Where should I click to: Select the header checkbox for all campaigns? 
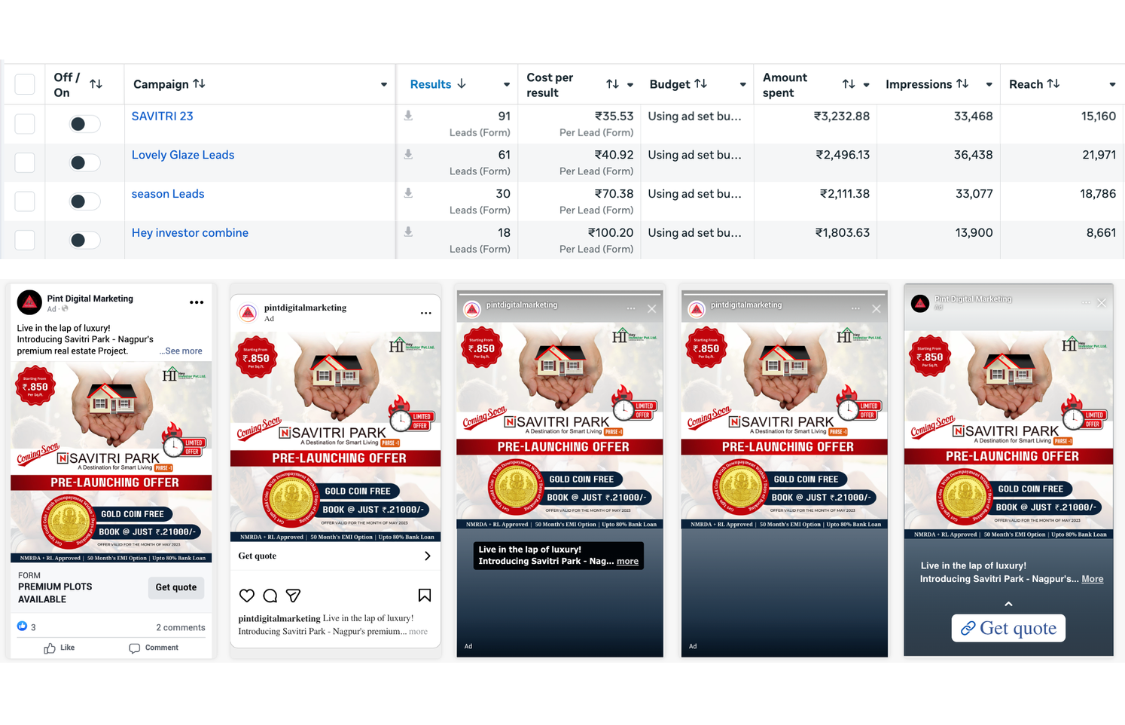(x=25, y=85)
